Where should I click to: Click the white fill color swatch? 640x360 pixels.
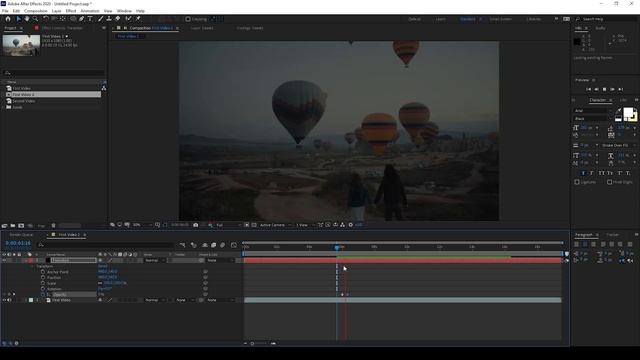628,113
